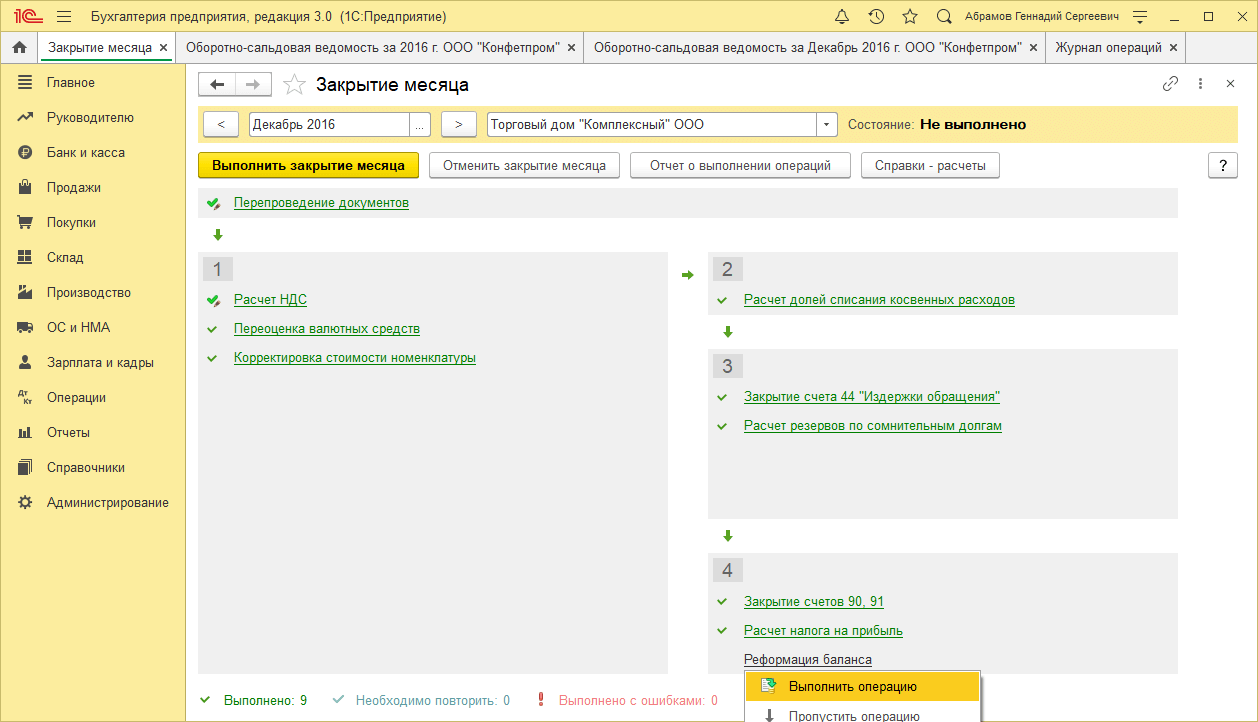The height and width of the screenshot is (722, 1258).
Task: Click the search magnifier icon
Action: [x=944, y=17]
